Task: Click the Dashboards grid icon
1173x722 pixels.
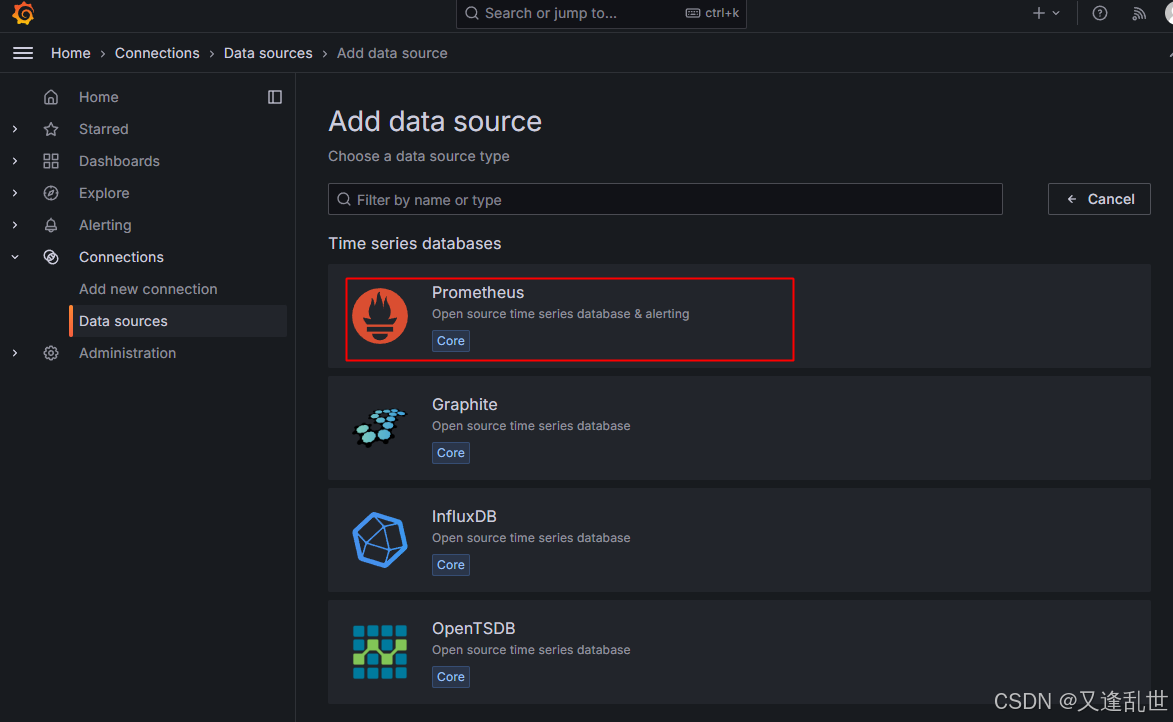Action: click(x=51, y=161)
